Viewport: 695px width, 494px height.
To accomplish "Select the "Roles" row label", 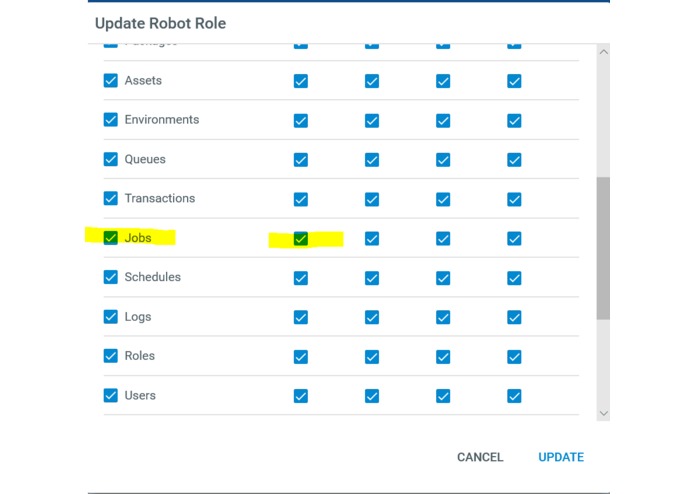I will (x=140, y=356).
